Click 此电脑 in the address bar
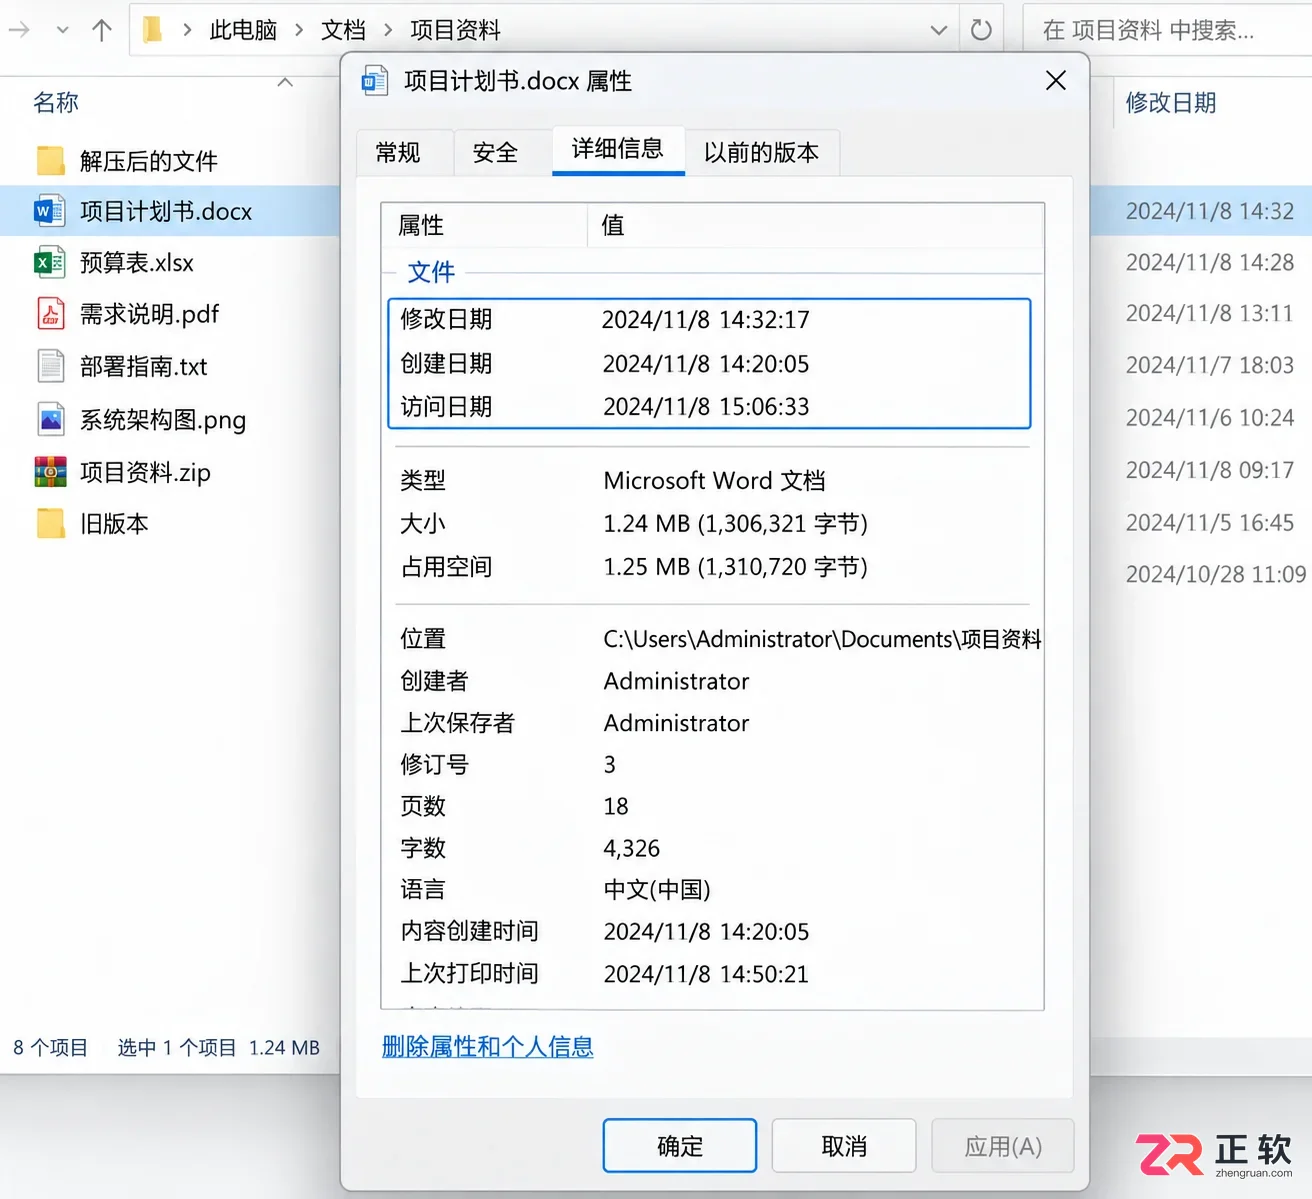 243,30
